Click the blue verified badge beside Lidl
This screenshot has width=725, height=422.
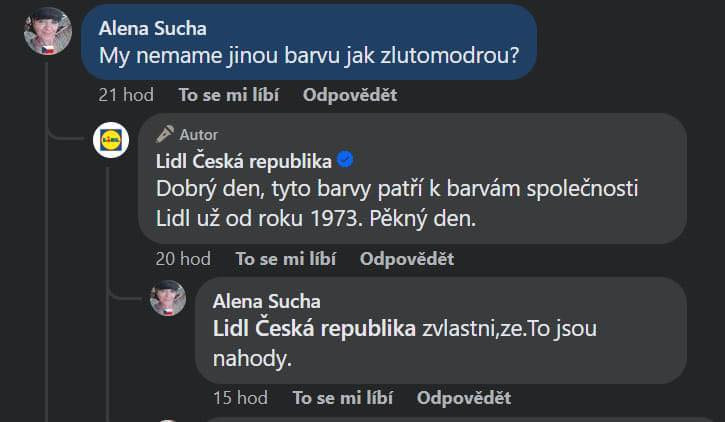(345, 159)
